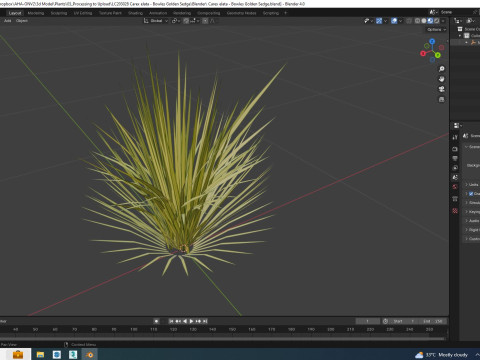Click the pan view hand icon
Viewport: 480px width, 360px height.
coord(442,79)
